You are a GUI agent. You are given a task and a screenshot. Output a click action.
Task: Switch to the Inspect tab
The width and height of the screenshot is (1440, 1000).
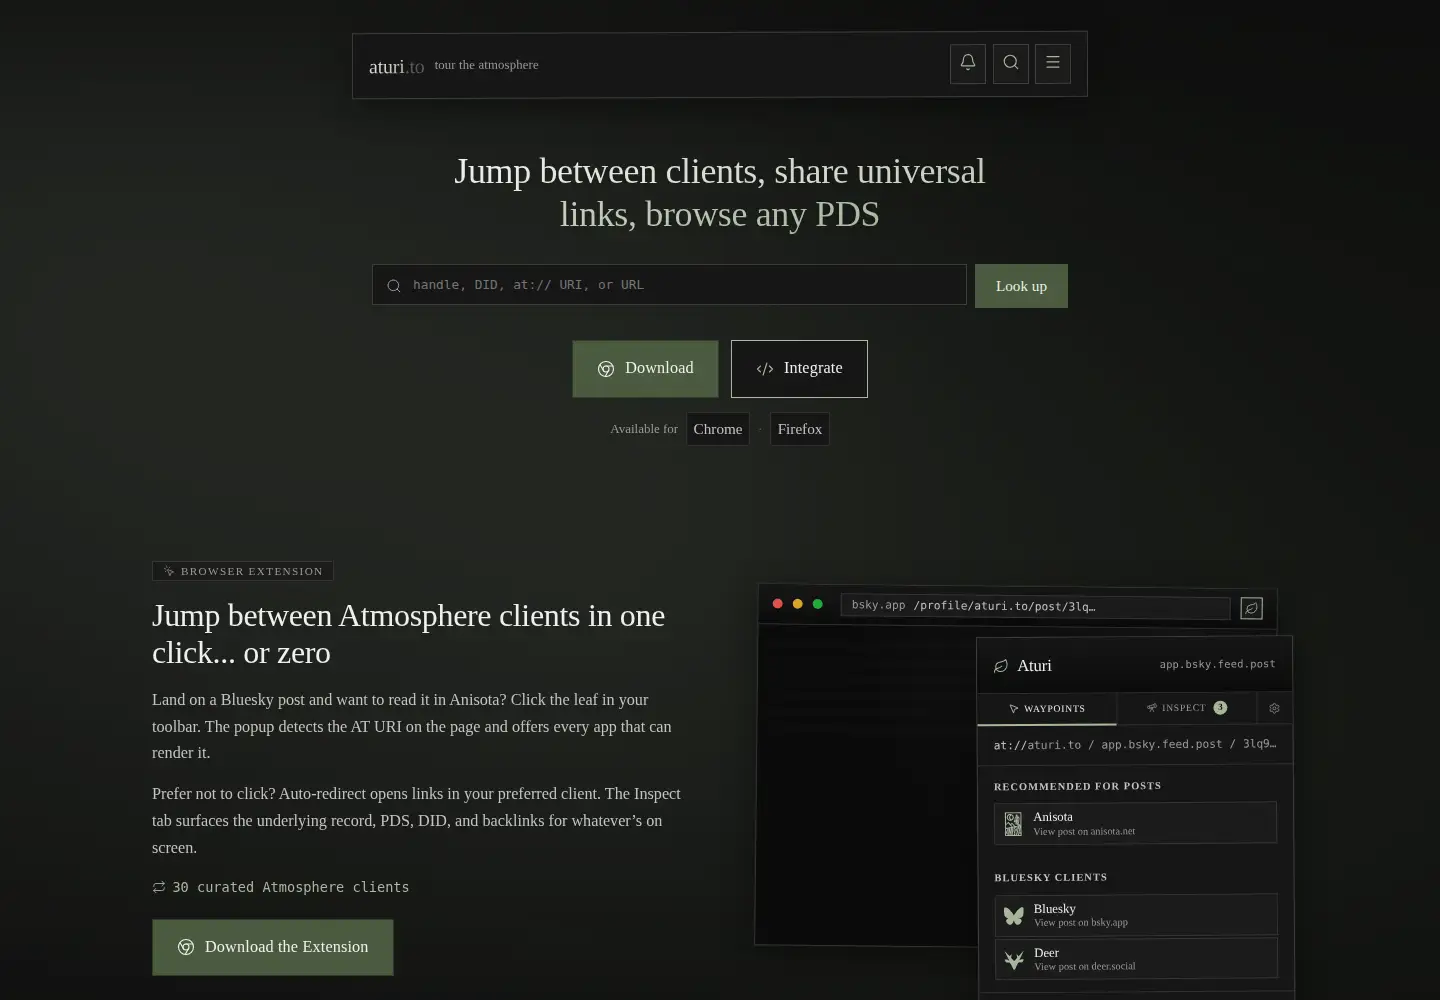1186,708
